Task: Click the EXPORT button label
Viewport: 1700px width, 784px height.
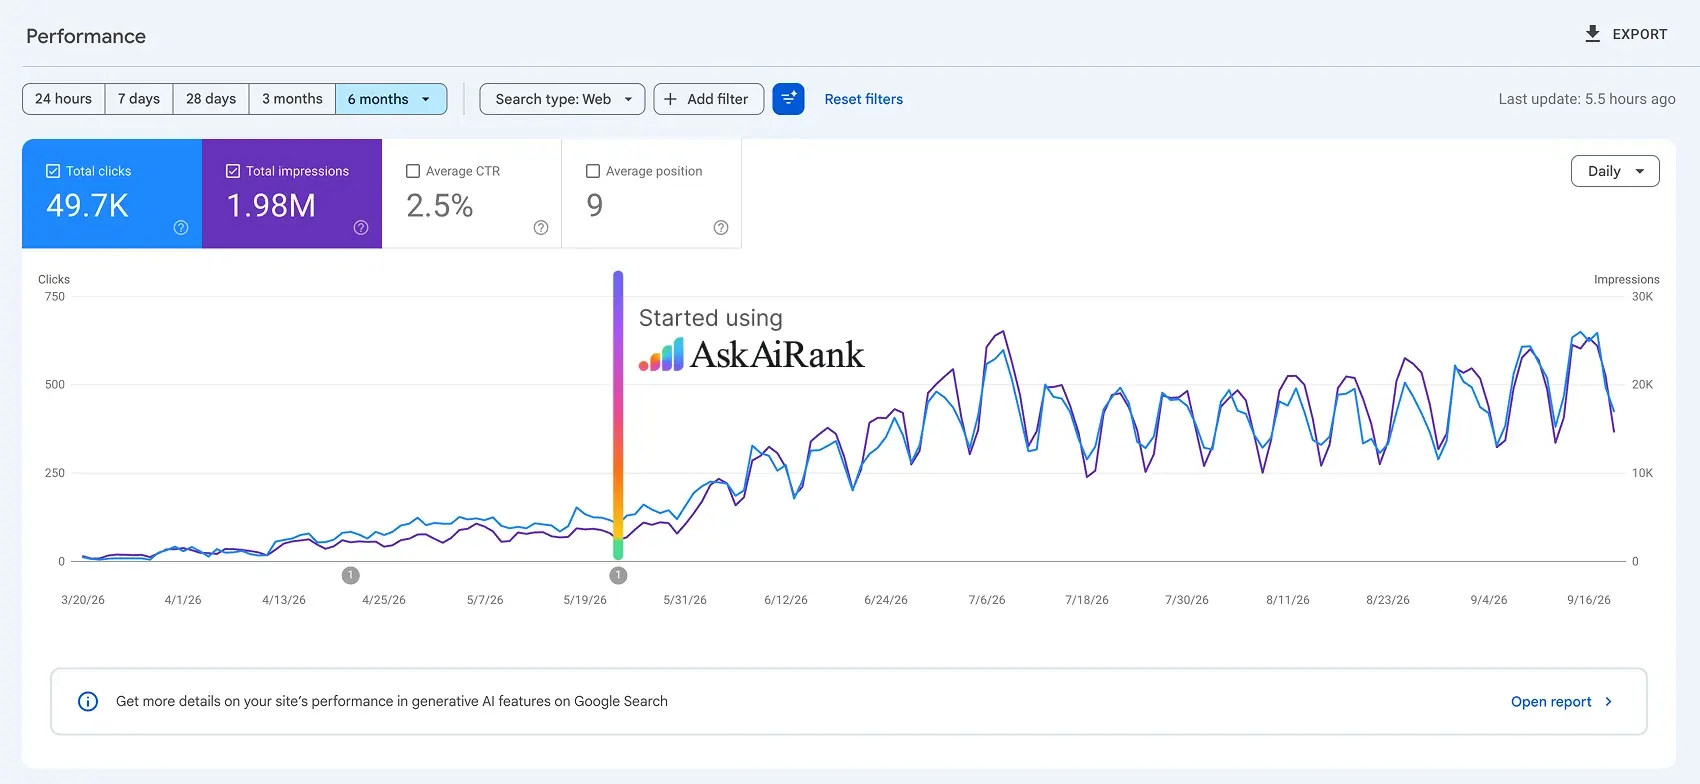Action: pyautogui.click(x=1640, y=34)
